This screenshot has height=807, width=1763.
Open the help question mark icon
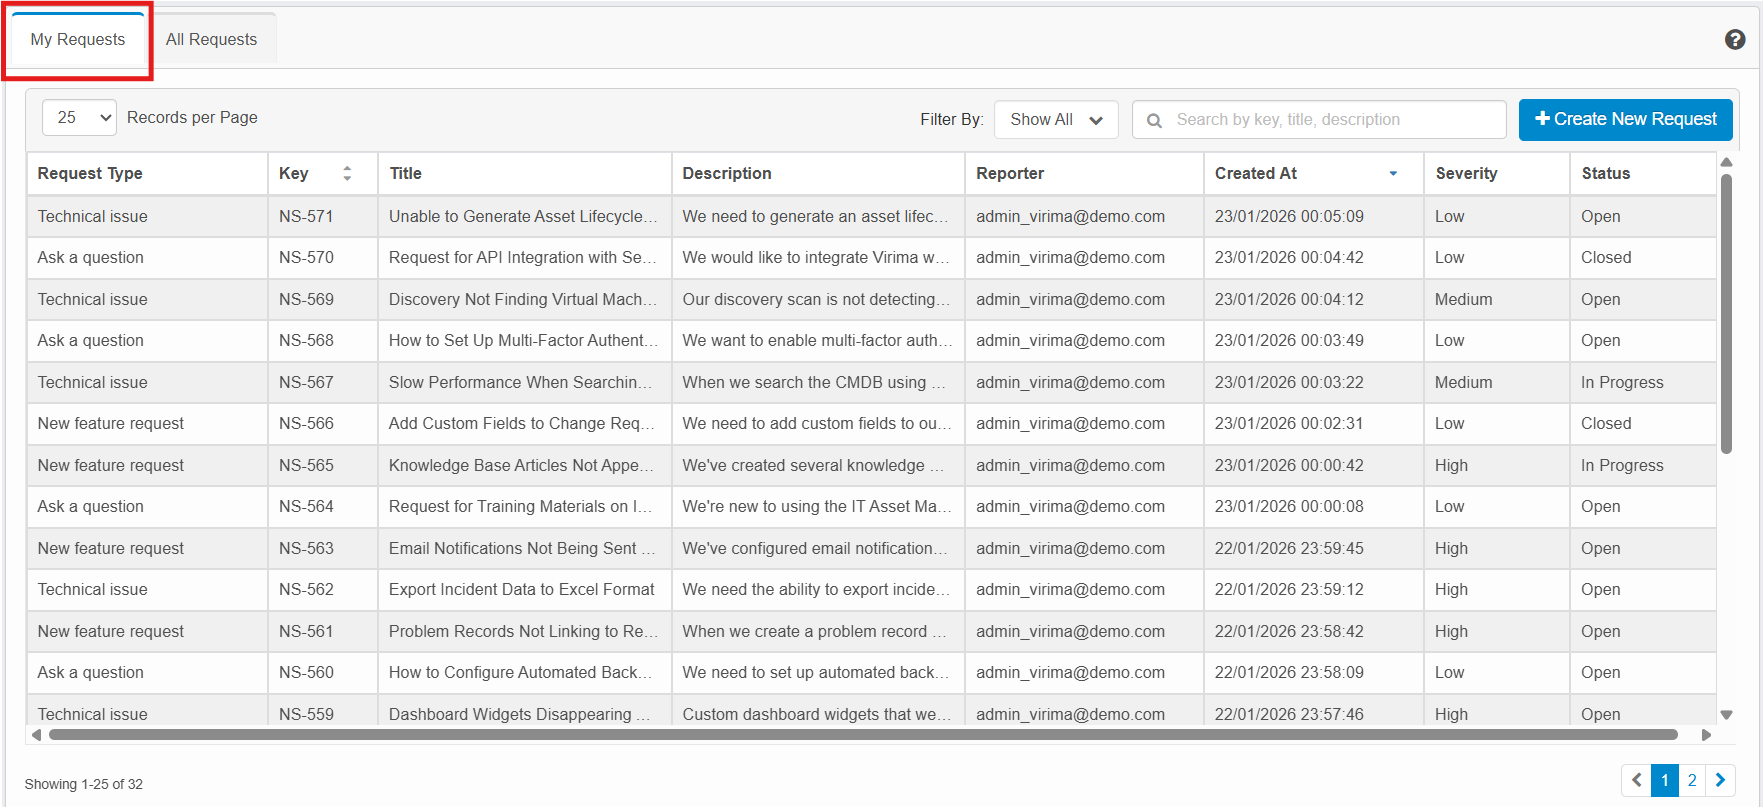pos(1735,39)
